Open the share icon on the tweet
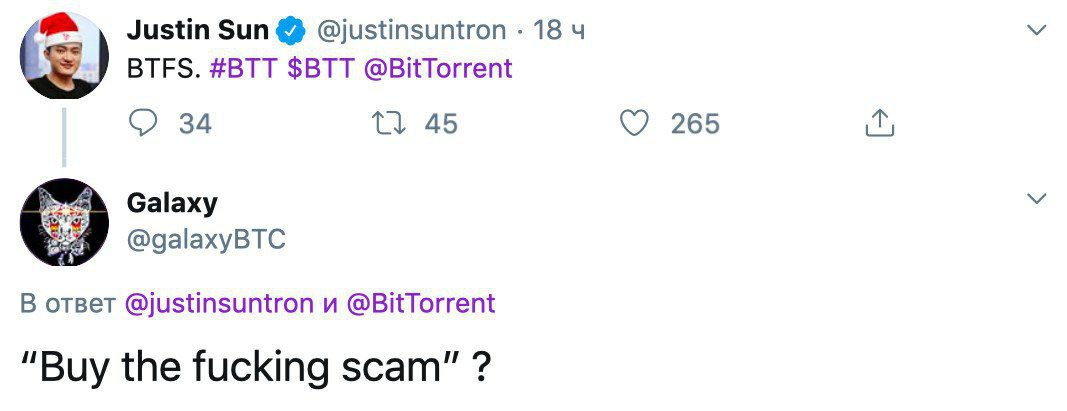1067x411 pixels. [x=879, y=123]
